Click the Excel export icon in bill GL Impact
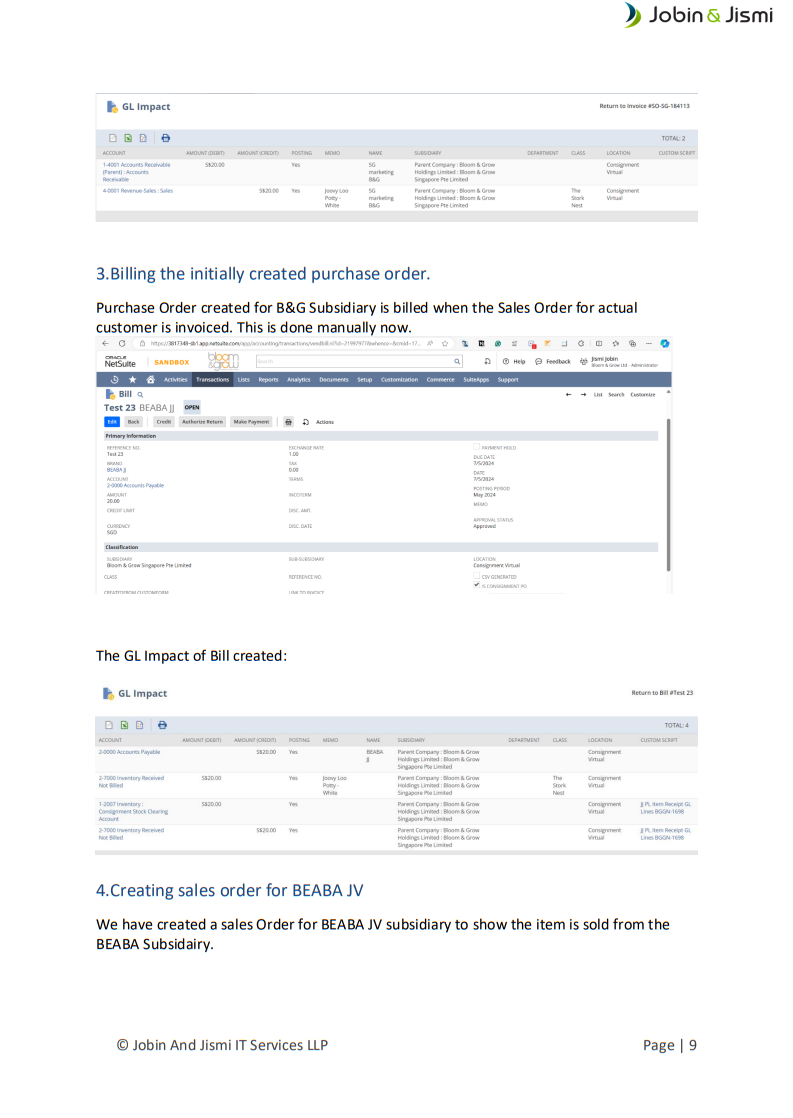 (124, 725)
